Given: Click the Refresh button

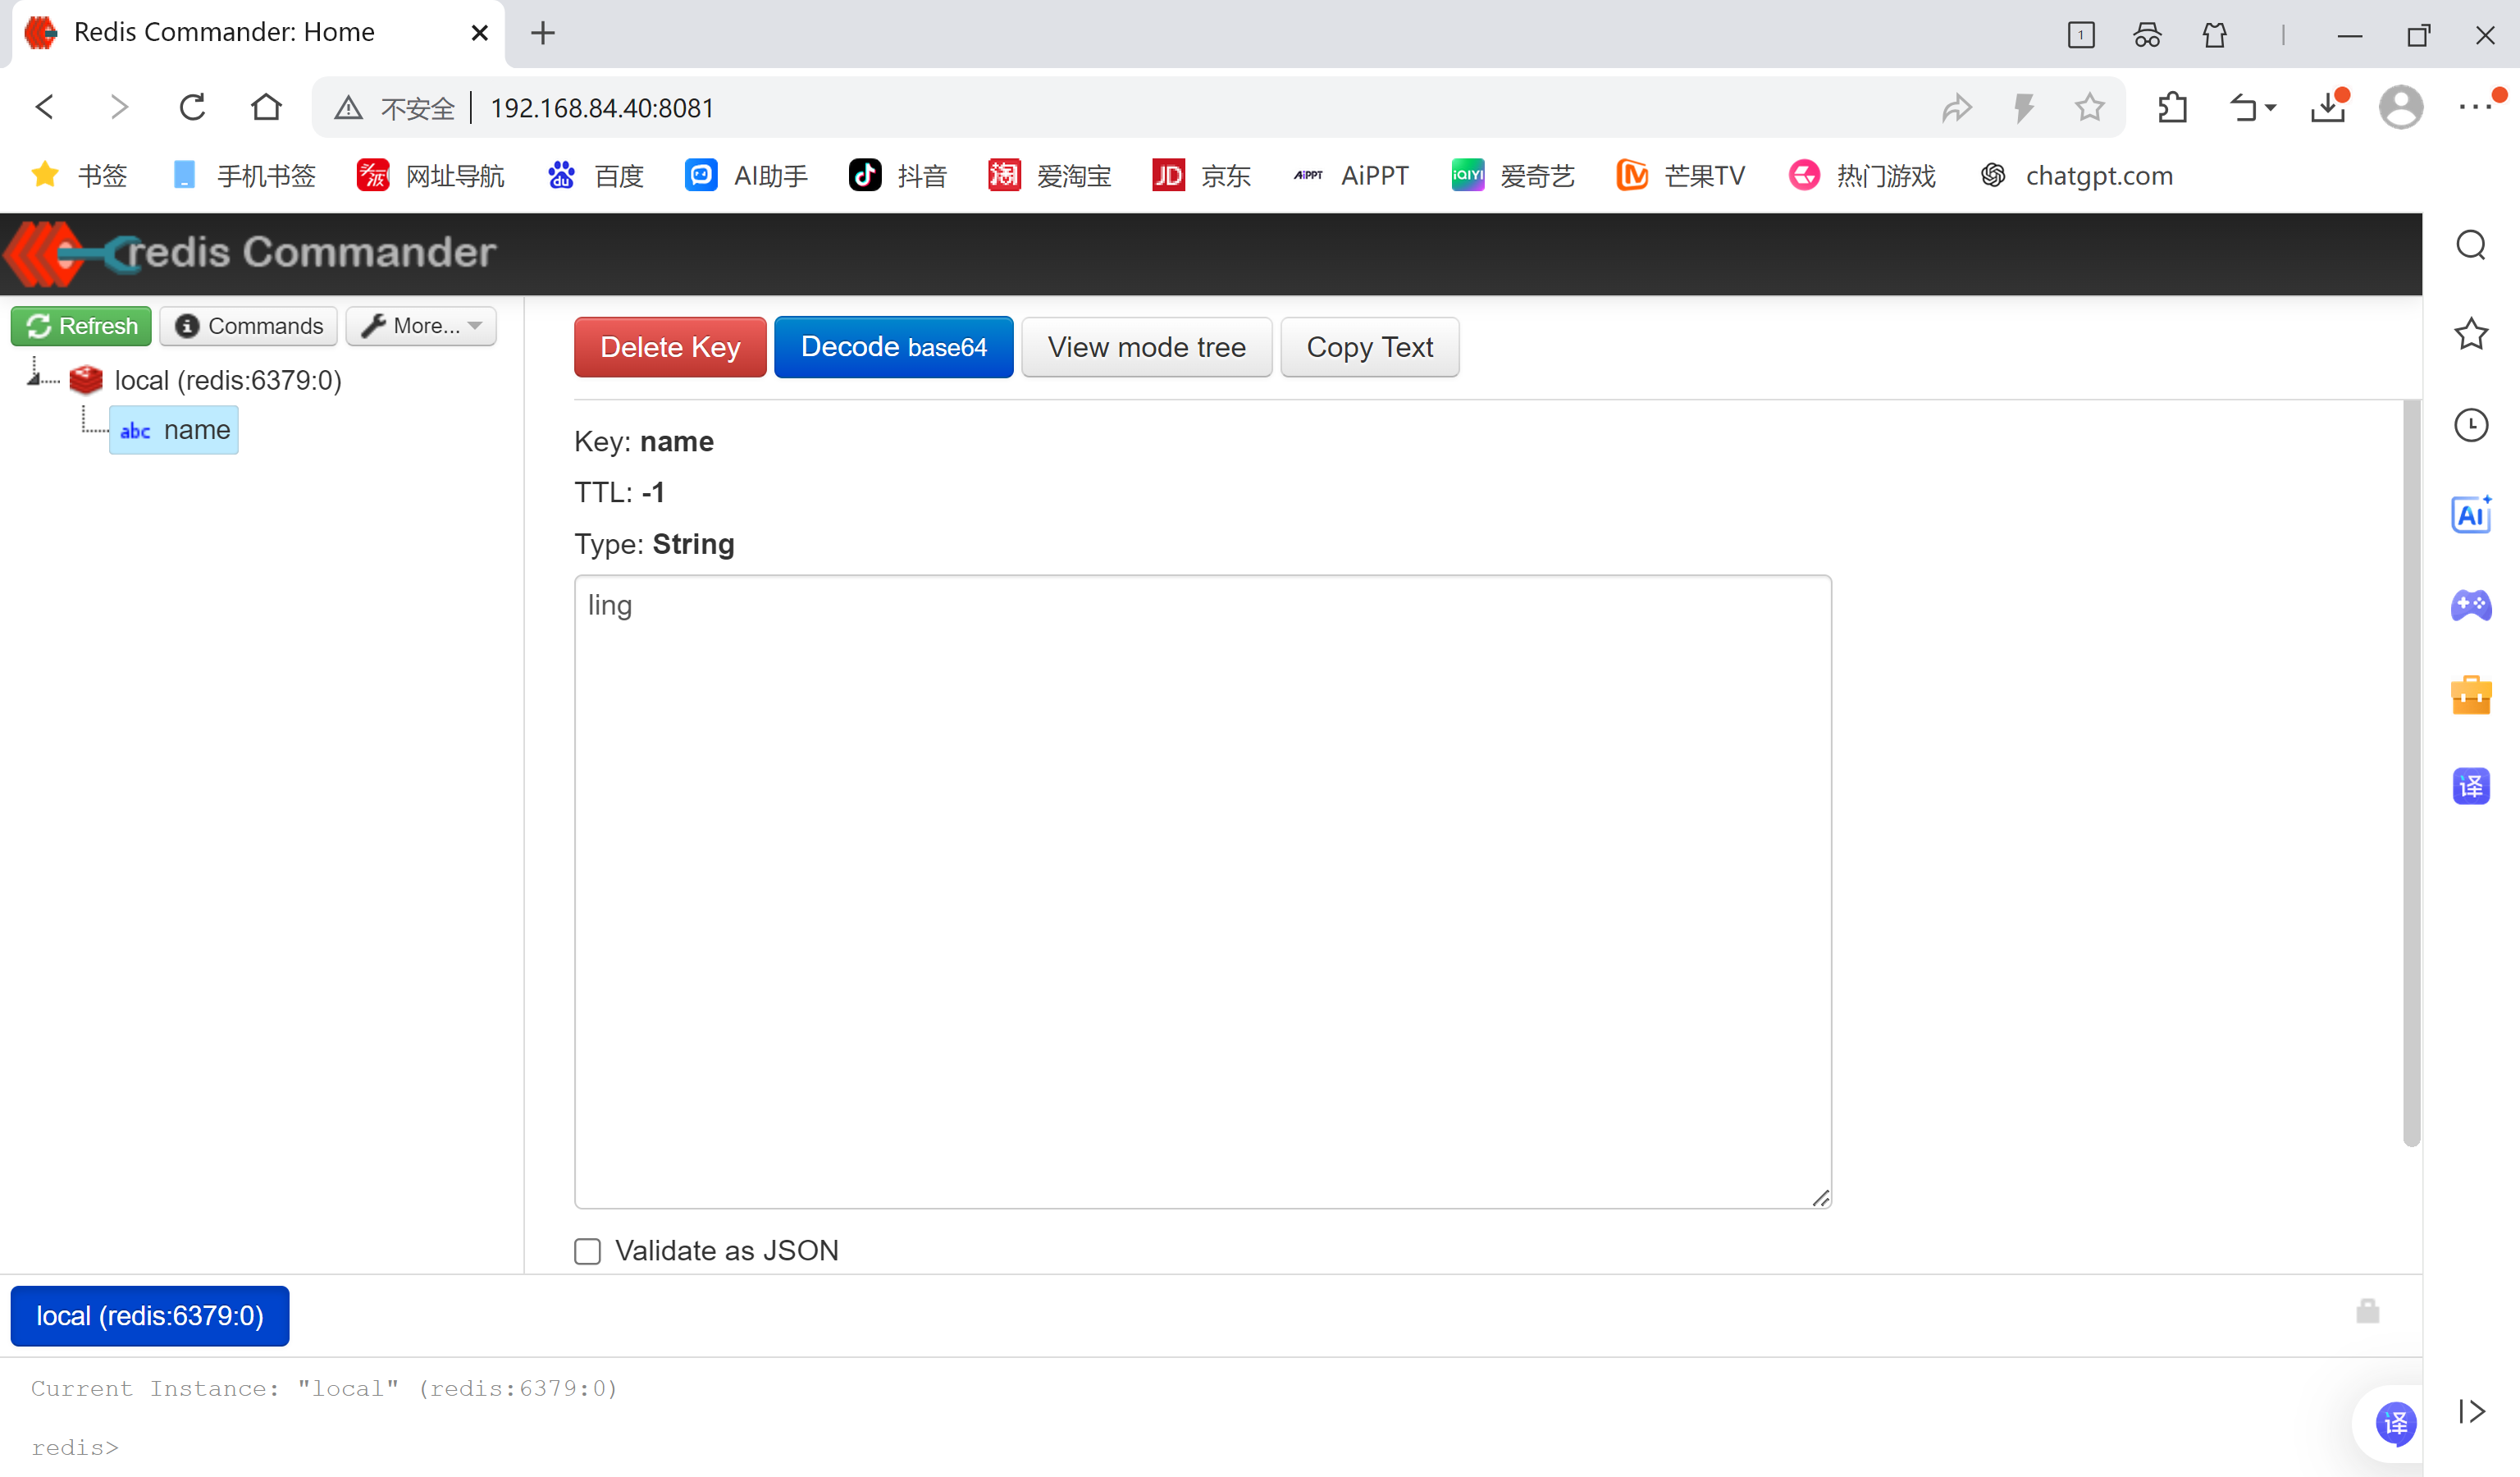Looking at the screenshot, I should 81,326.
